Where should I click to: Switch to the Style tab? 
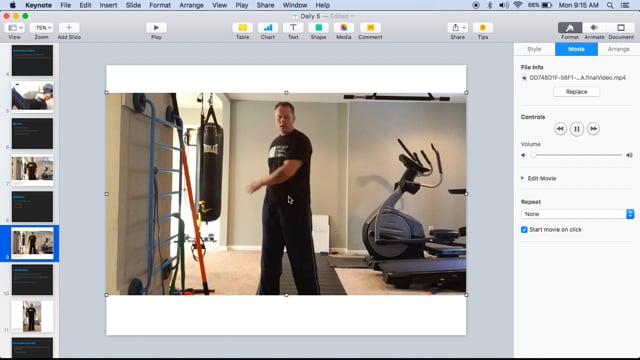534,49
